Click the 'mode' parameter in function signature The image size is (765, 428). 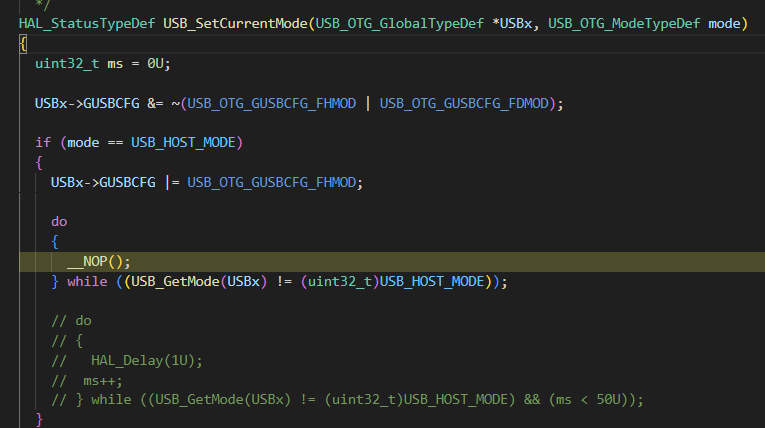[724, 23]
